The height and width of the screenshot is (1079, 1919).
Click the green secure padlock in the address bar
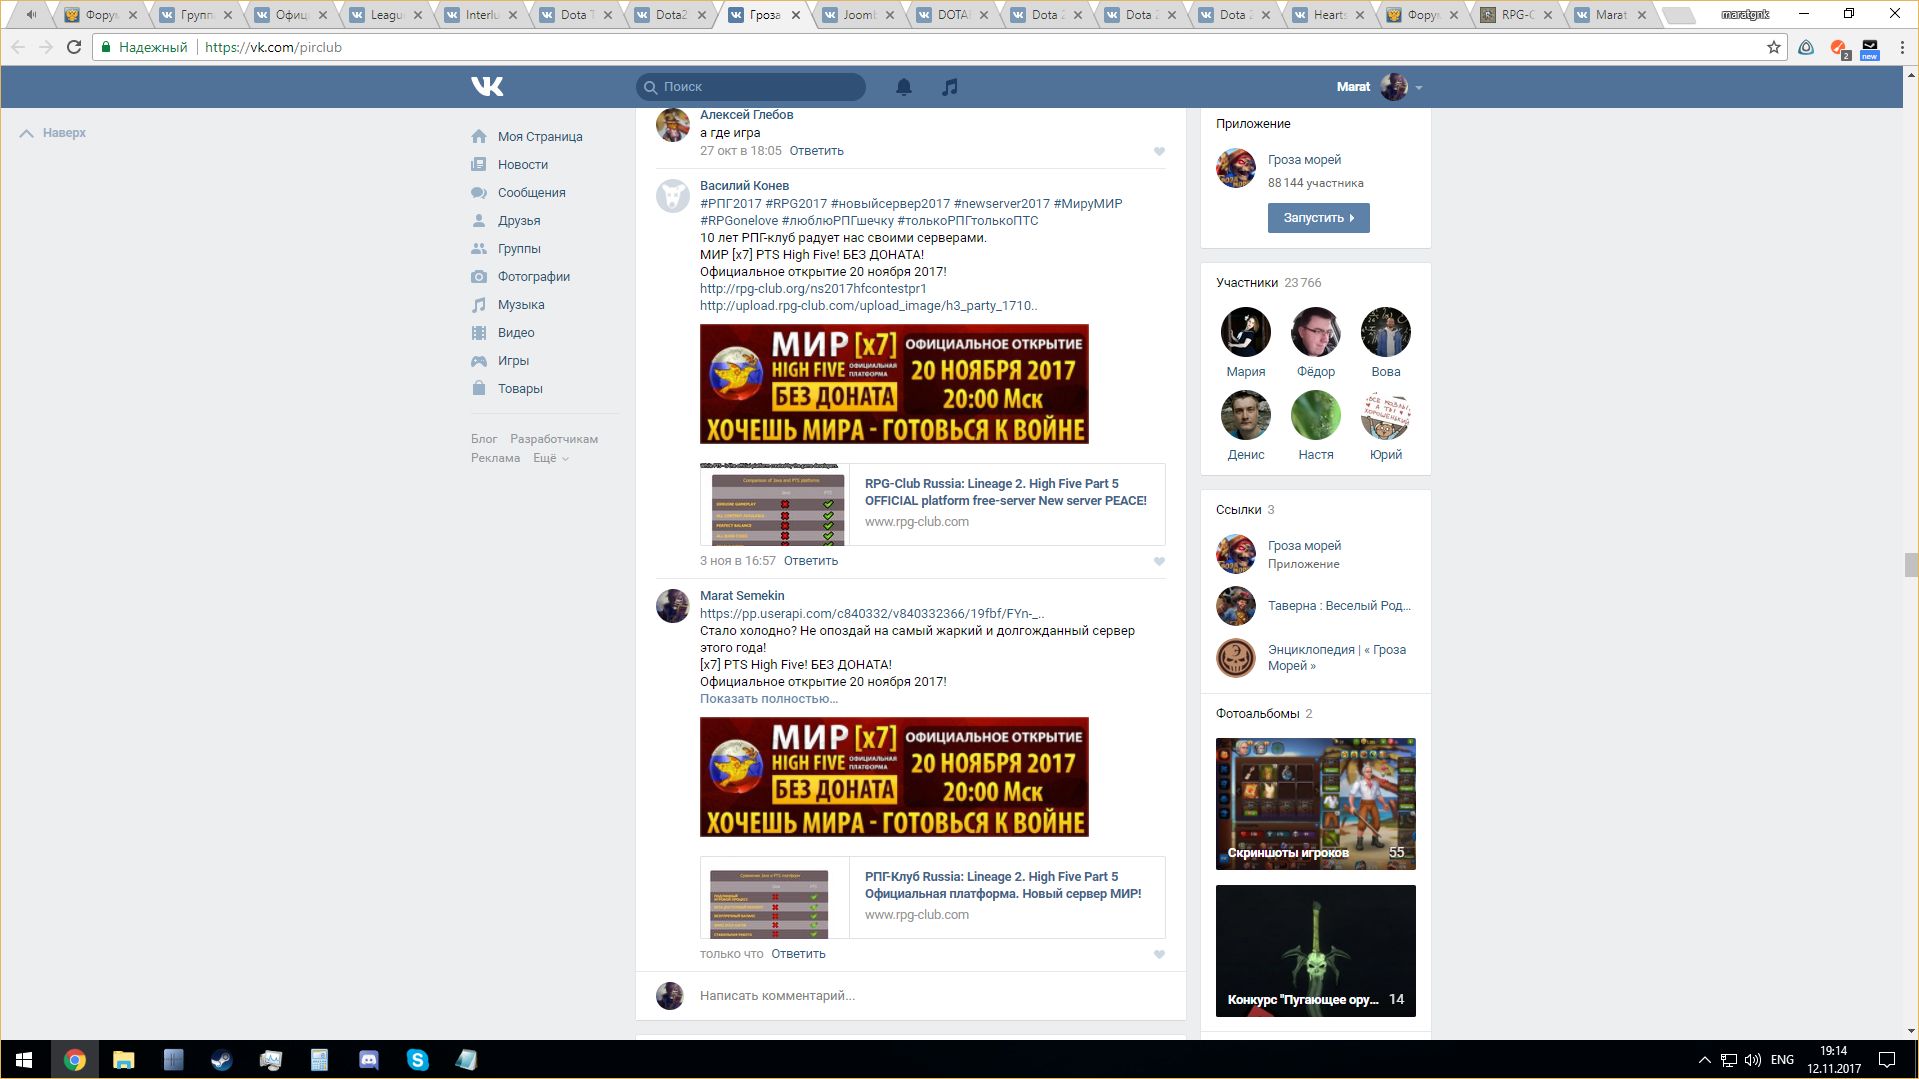(106, 47)
